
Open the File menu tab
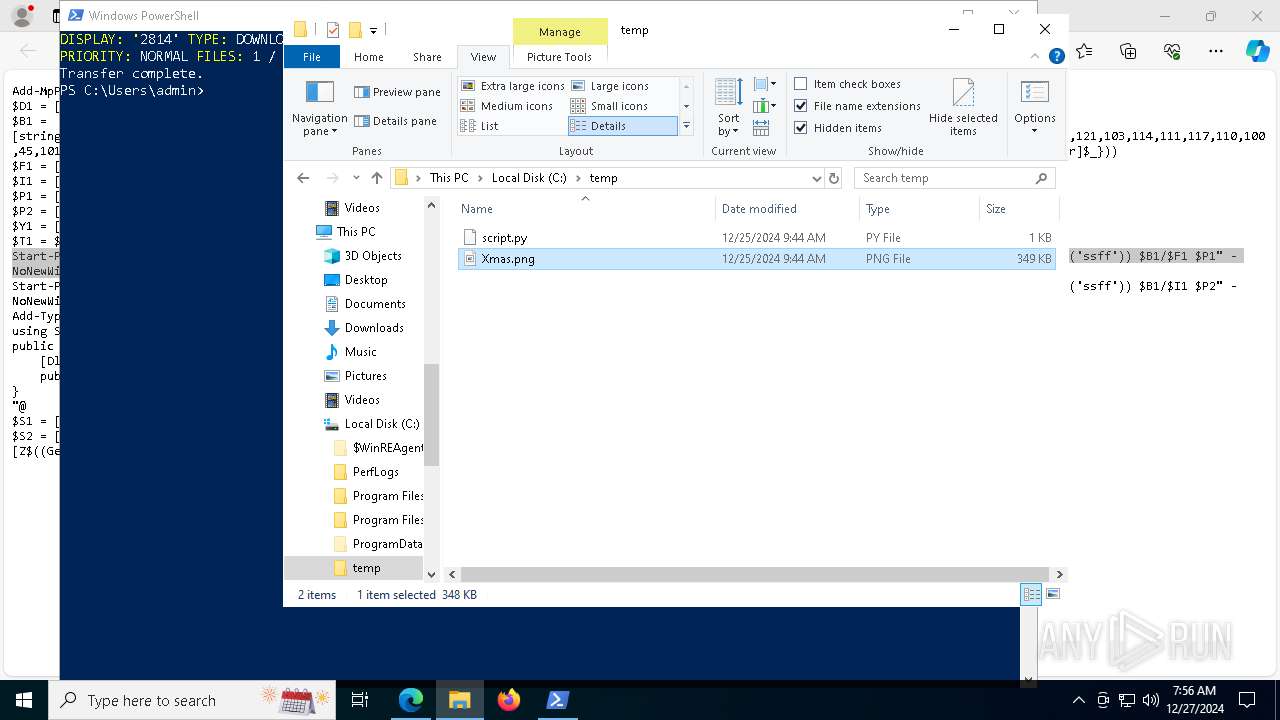pos(312,57)
